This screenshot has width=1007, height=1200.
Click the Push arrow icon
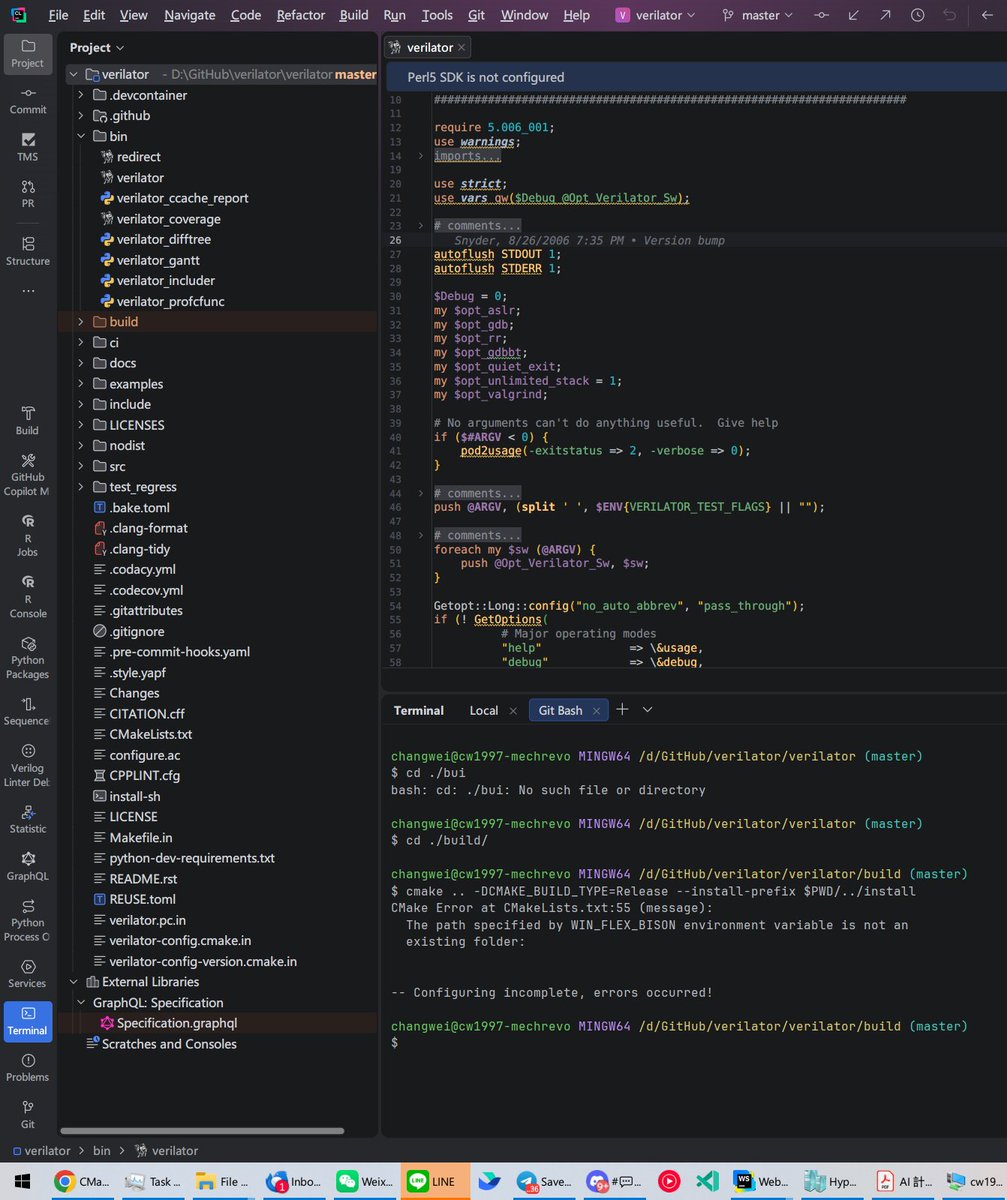pos(885,15)
